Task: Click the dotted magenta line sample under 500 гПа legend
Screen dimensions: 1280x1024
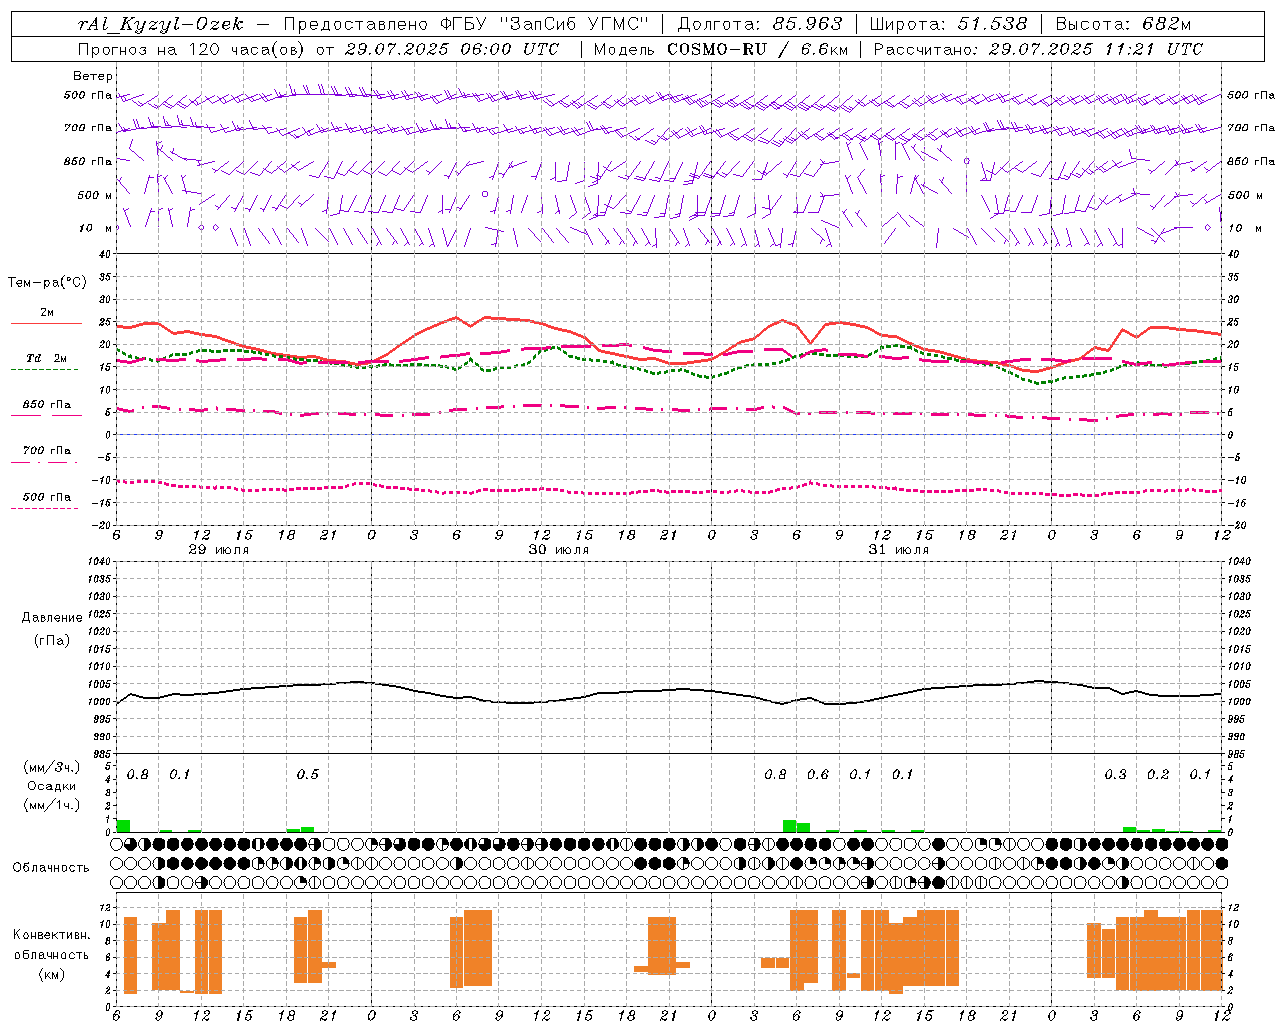Action: pos(46,509)
